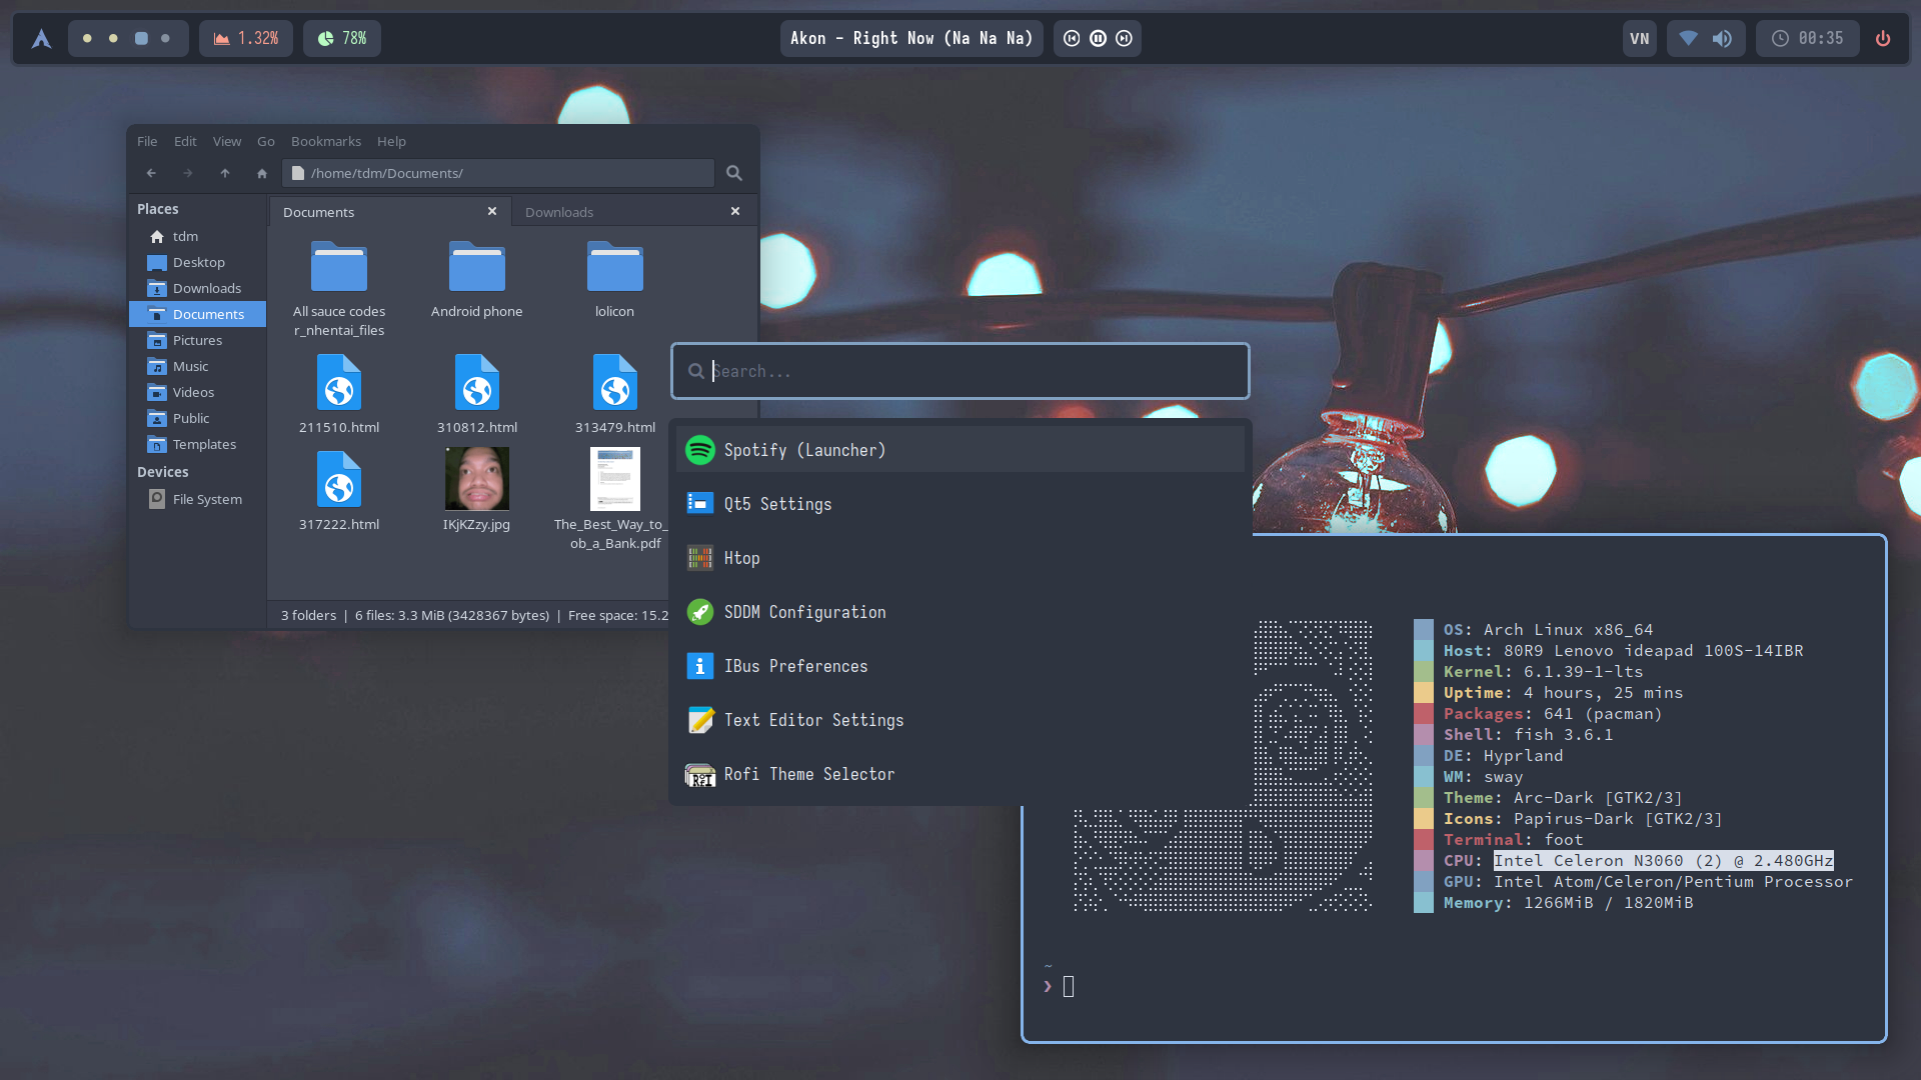Click the file manager path bar
1921x1080 pixels.
click(500, 173)
